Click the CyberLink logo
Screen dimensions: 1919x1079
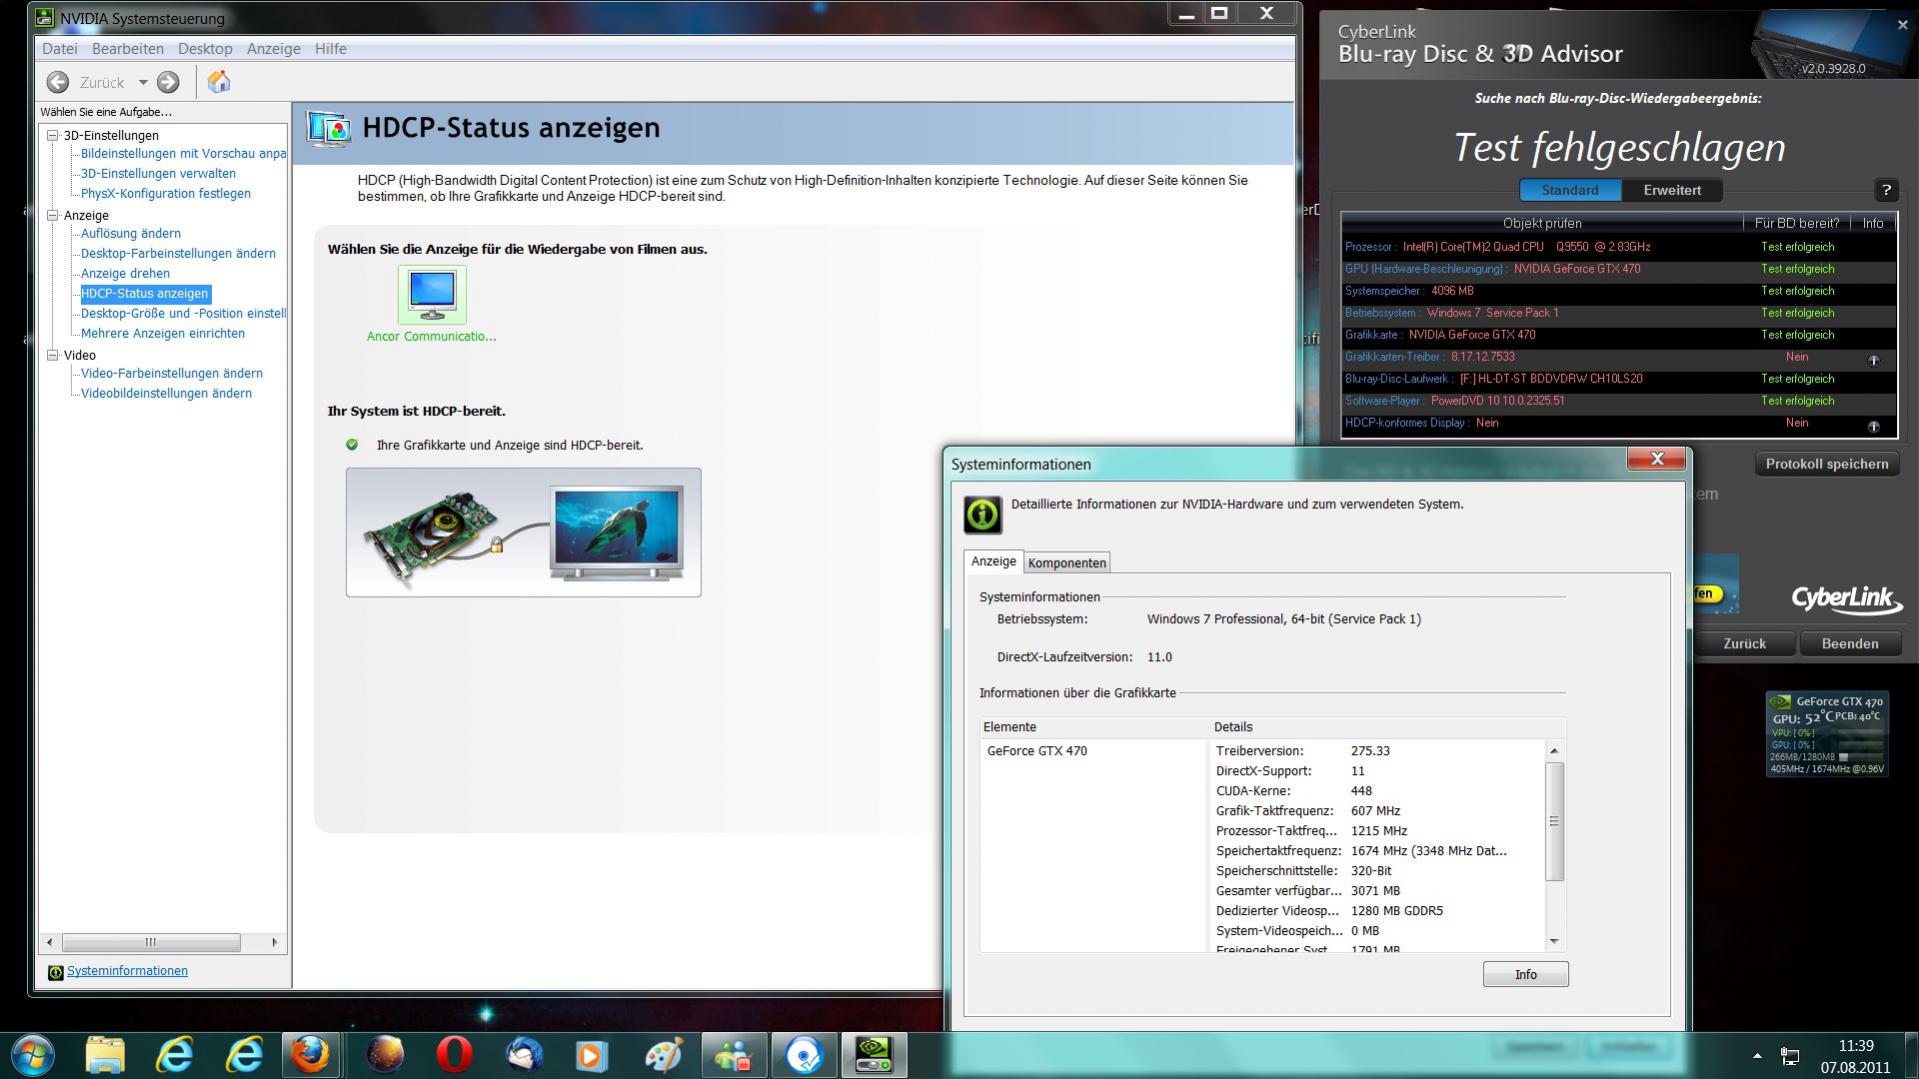click(1845, 598)
